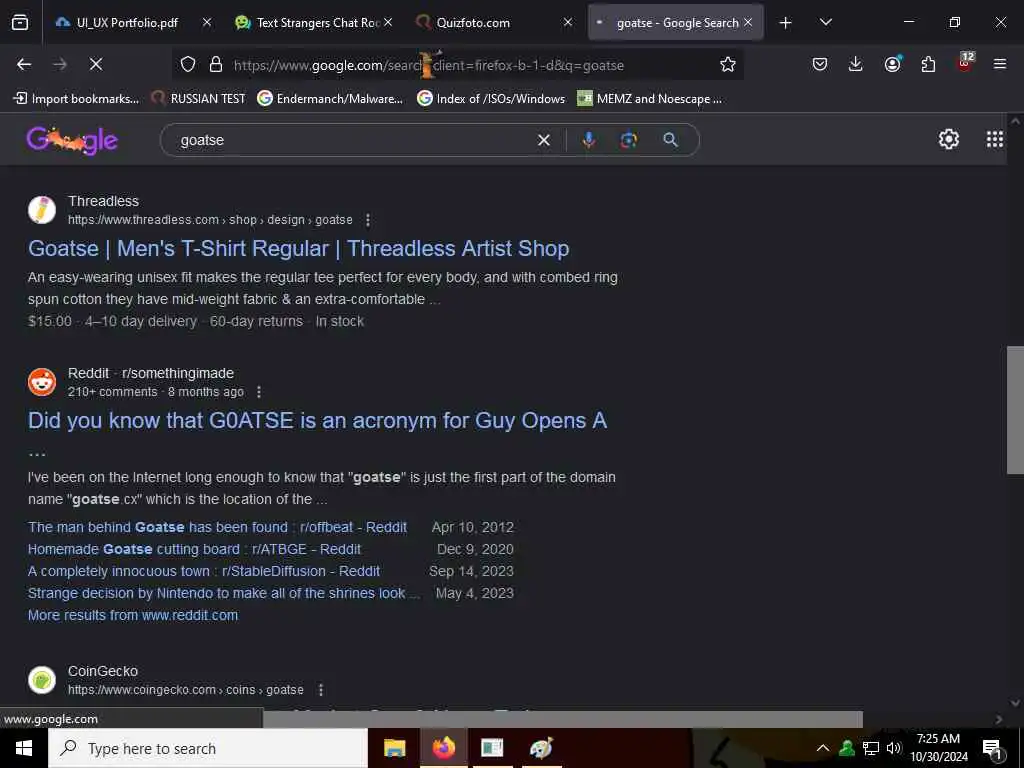Open 'A completely innocuous town' link
Screen dimensions: 1024x768
click(204, 571)
